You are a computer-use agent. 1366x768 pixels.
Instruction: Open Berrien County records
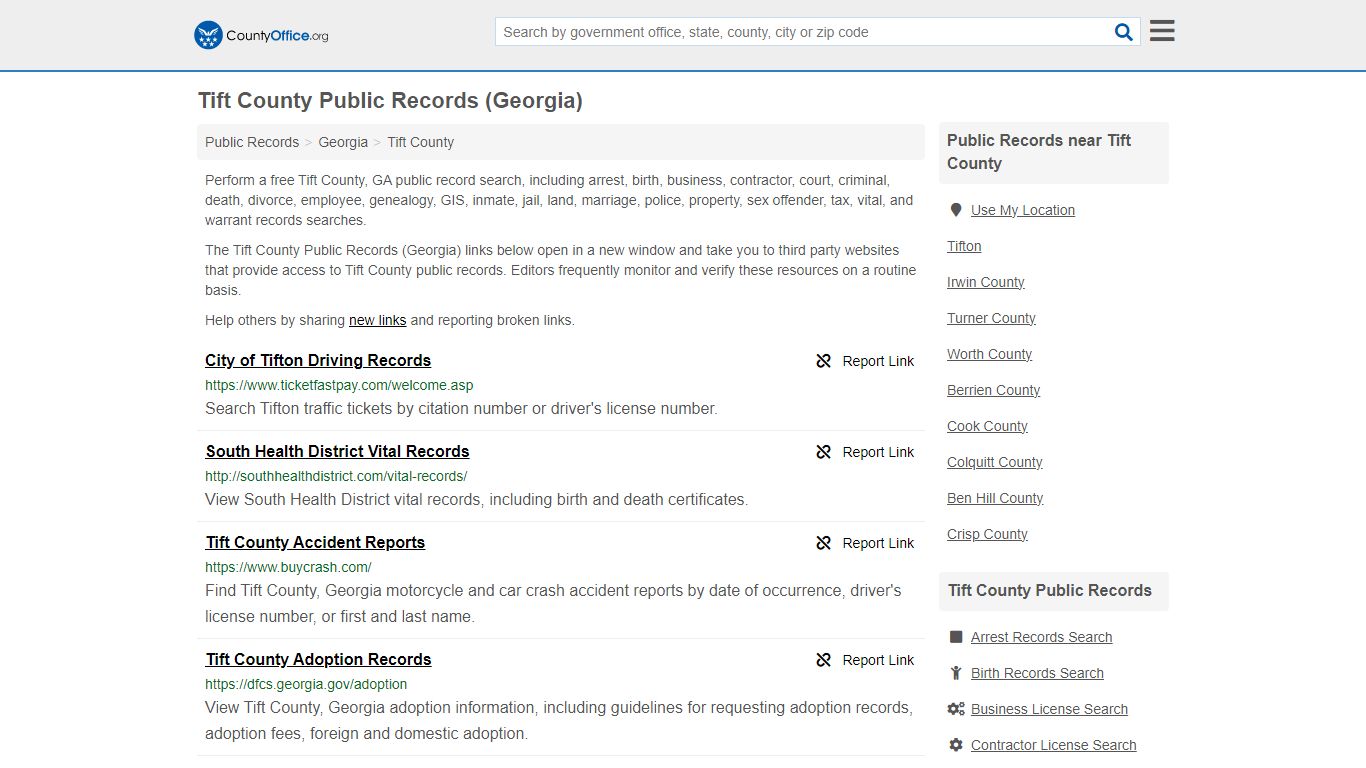(993, 390)
